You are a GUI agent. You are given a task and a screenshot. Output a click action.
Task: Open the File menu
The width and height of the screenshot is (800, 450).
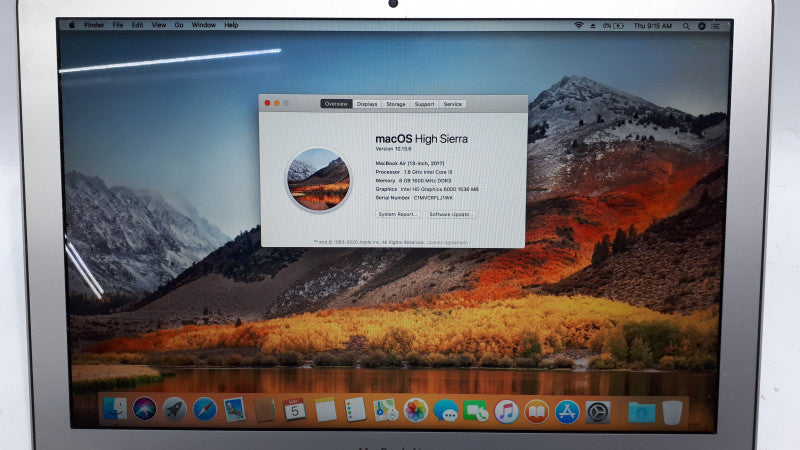pos(118,24)
